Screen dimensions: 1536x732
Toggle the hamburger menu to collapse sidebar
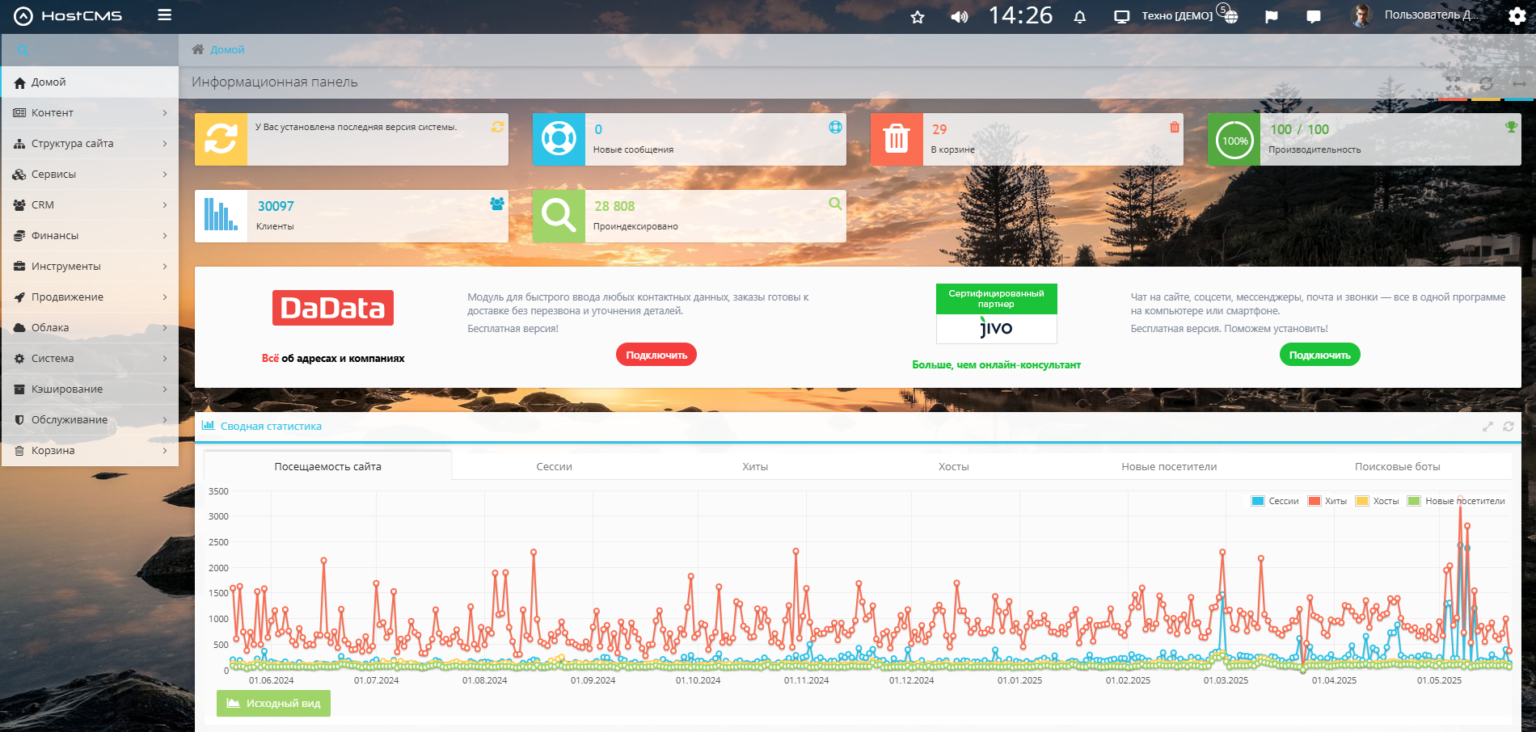point(165,16)
